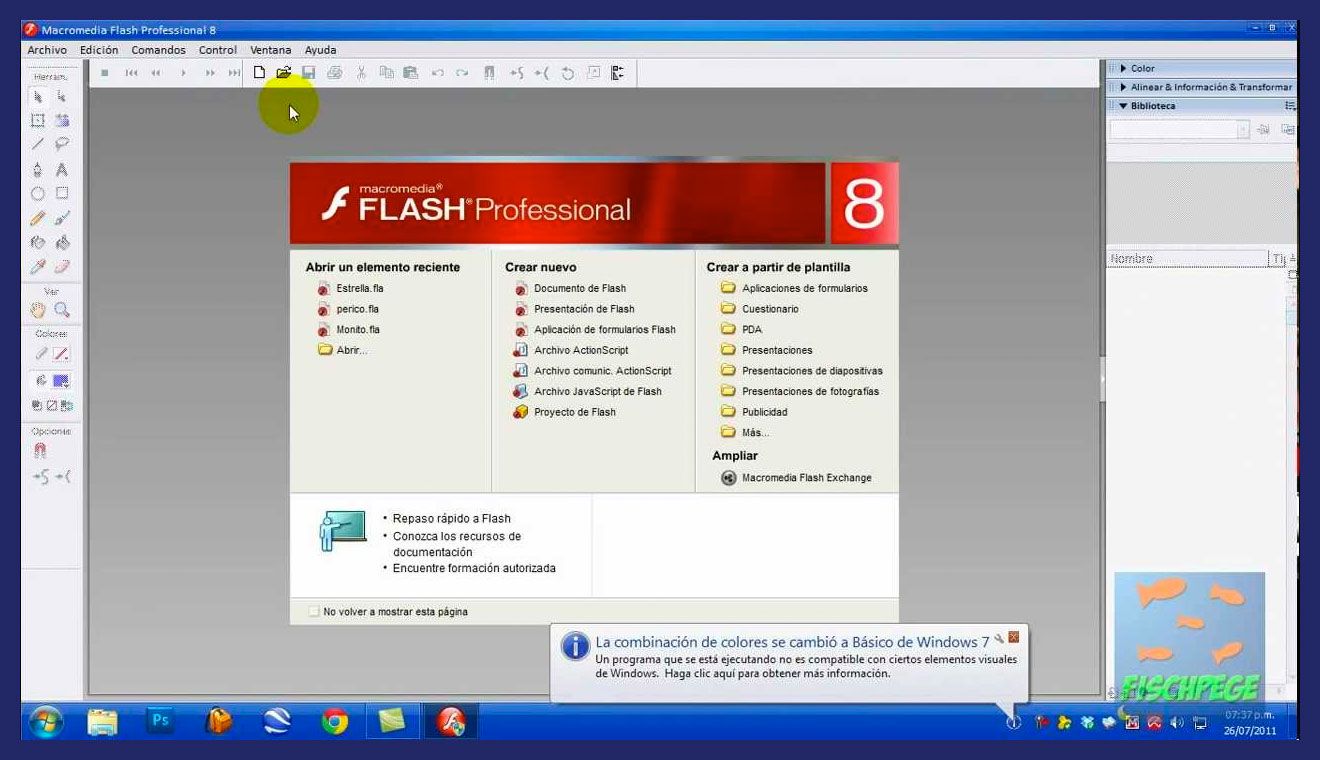Open the Biblioteca panel options menu
Image resolution: width=1320 pixels, height=760 pixels.
(x=1290, y=105)
